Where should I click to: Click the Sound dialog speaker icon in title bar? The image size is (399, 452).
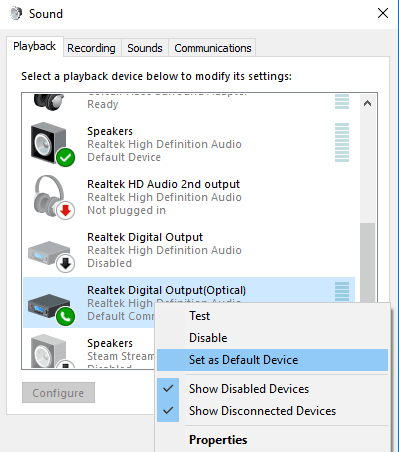[15, 13]
